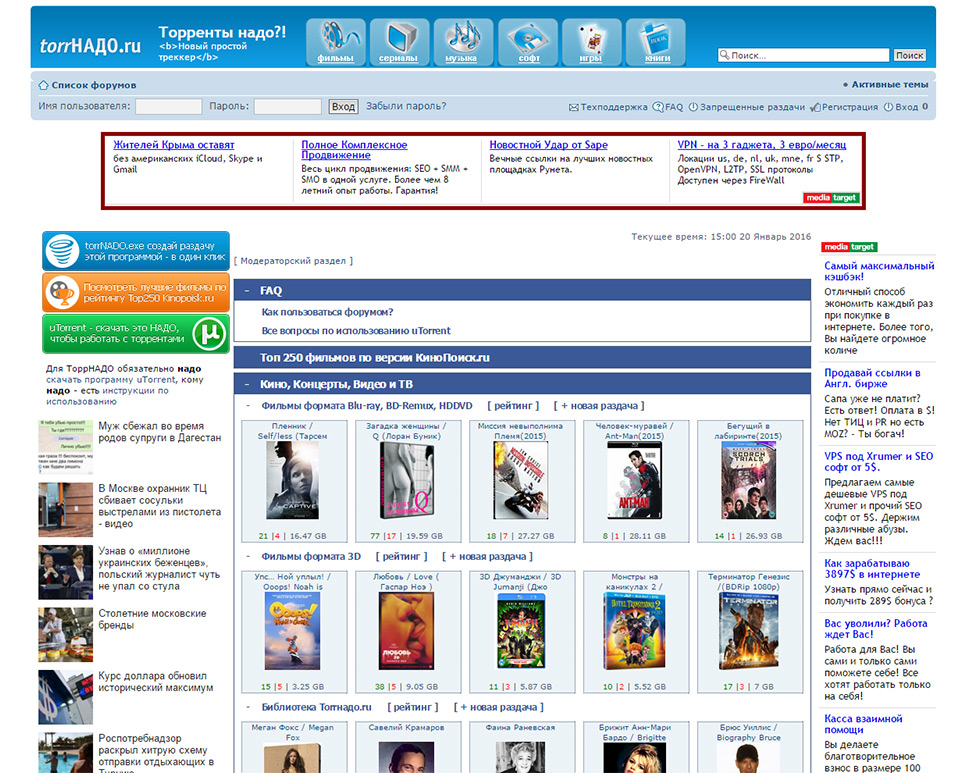The width and height of the screenshot is (958, 773).
Task: Click the Техподдержка envelope icon
Action: tap(574, 107)
